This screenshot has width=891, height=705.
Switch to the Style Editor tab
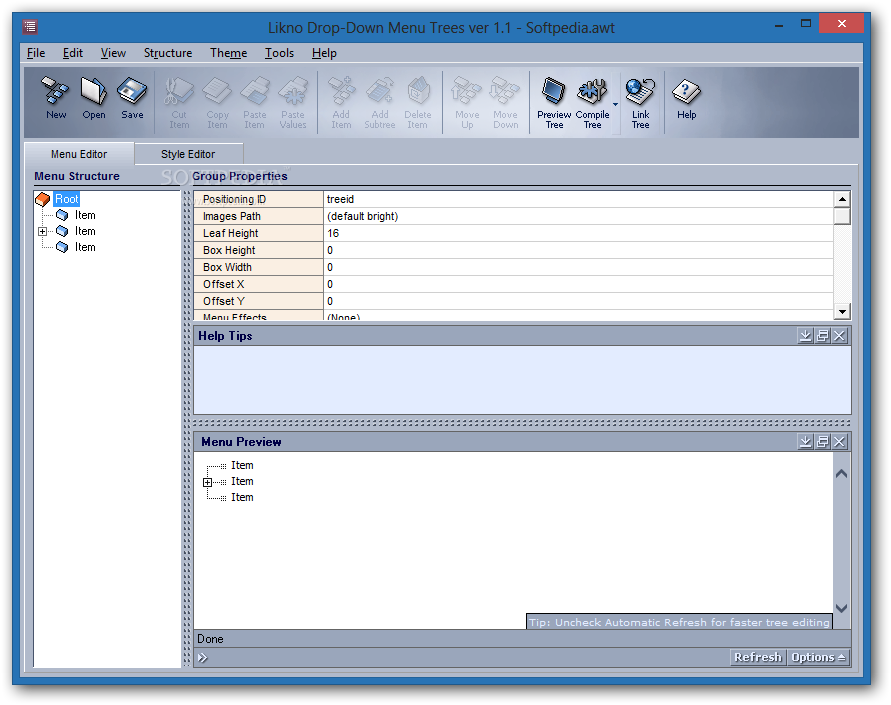188,154
